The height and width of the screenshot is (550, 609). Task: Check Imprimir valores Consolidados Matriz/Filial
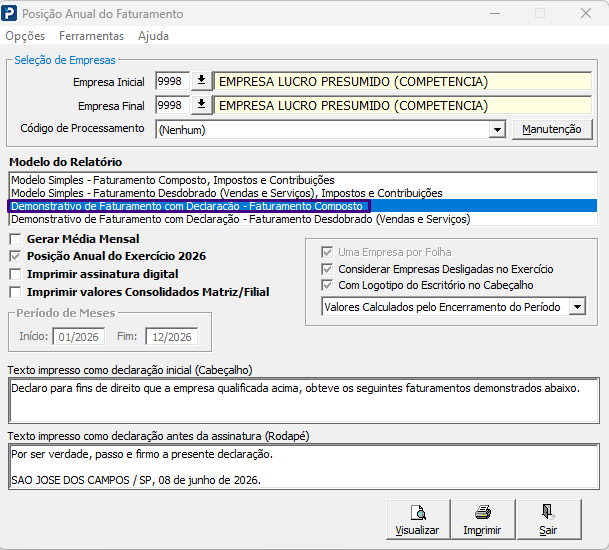tap(16, 292)
